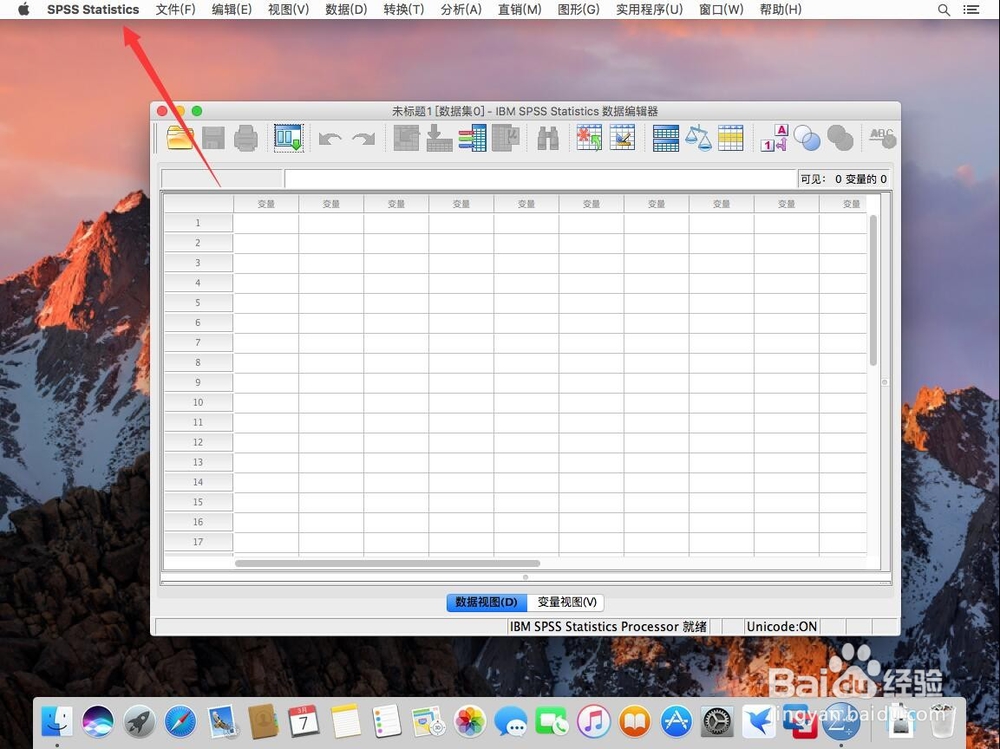The image size is (1000, 749).
Task: Click the 'Unicode:ON' status bar entry
Action: click(x=781, y=627)
